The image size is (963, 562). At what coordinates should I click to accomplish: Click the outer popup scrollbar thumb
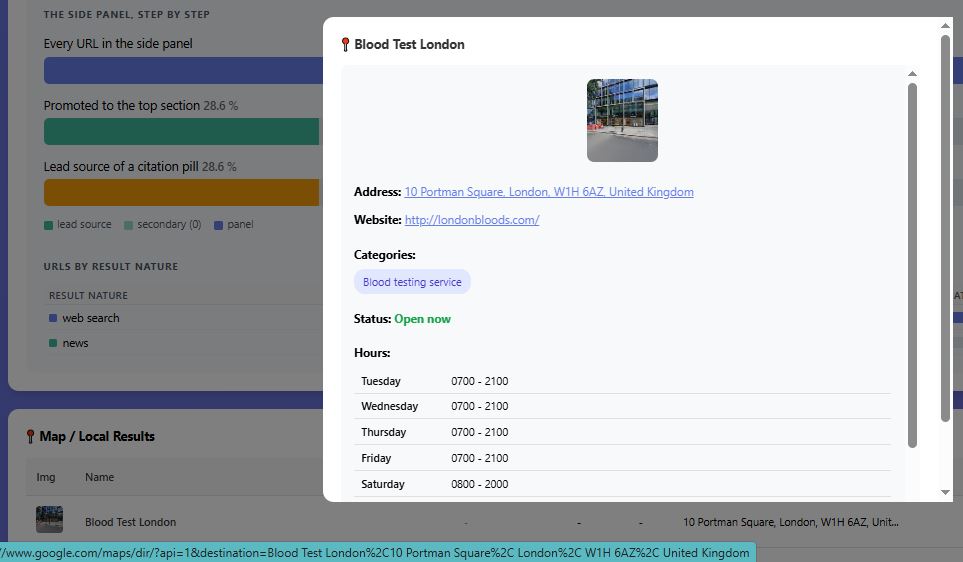point(945,228)
